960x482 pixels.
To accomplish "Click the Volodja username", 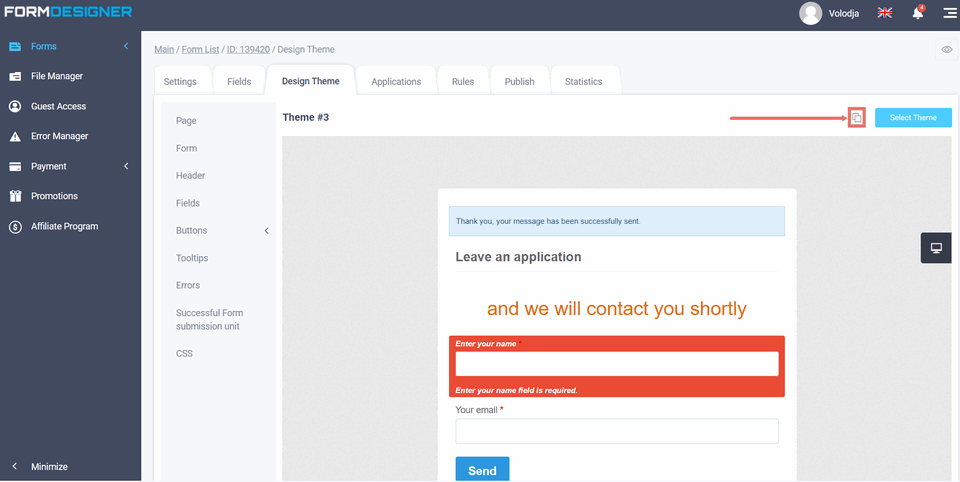I will point(844,13).
